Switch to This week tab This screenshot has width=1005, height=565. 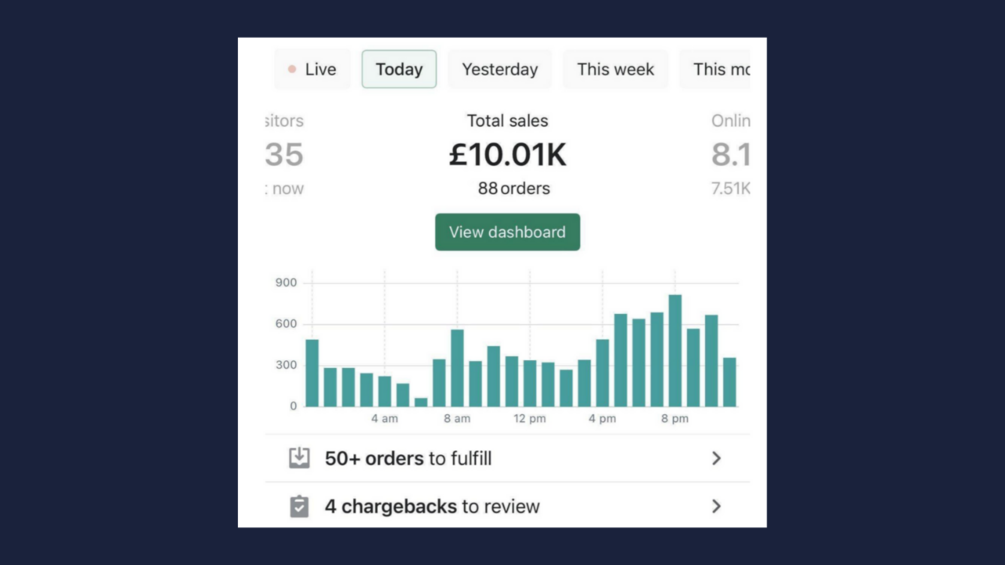[615, 69]
